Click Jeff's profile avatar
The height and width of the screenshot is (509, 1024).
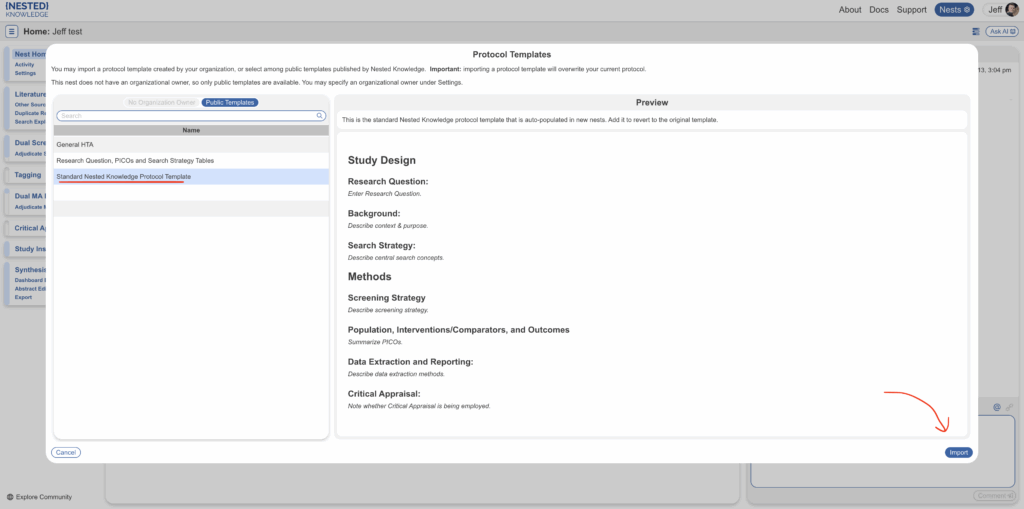1012,10
